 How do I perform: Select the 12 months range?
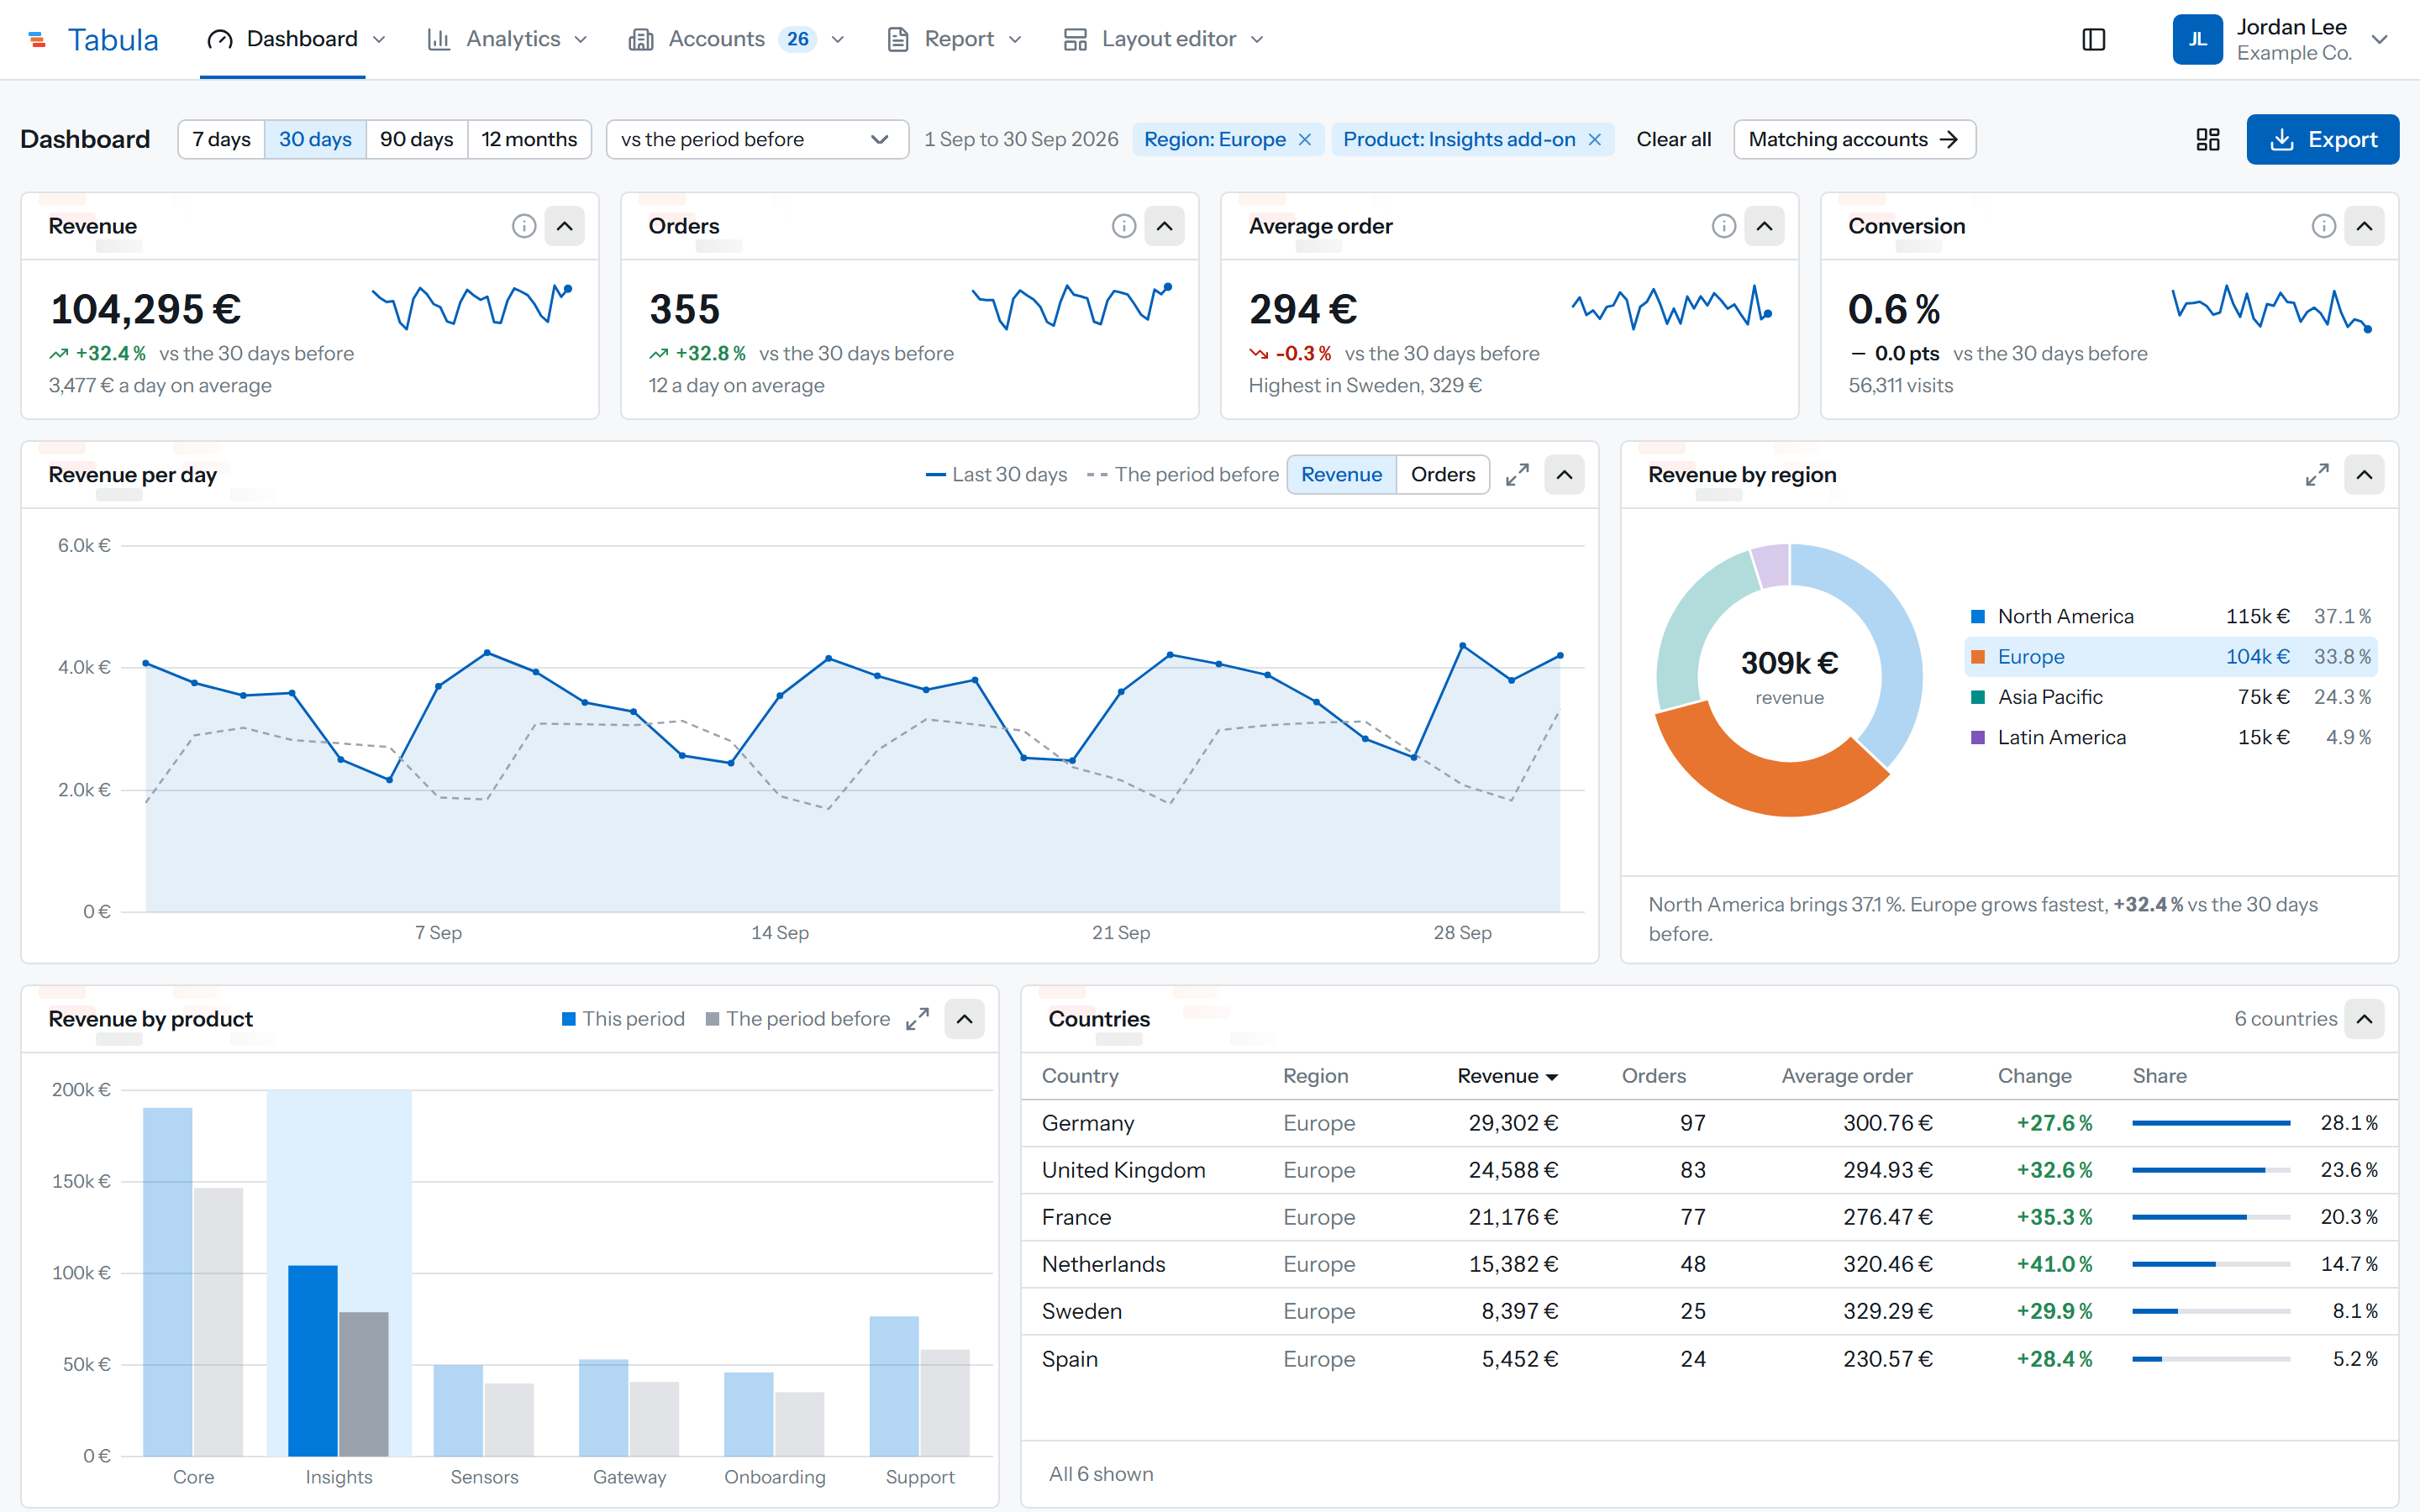[x=529, y=139]
